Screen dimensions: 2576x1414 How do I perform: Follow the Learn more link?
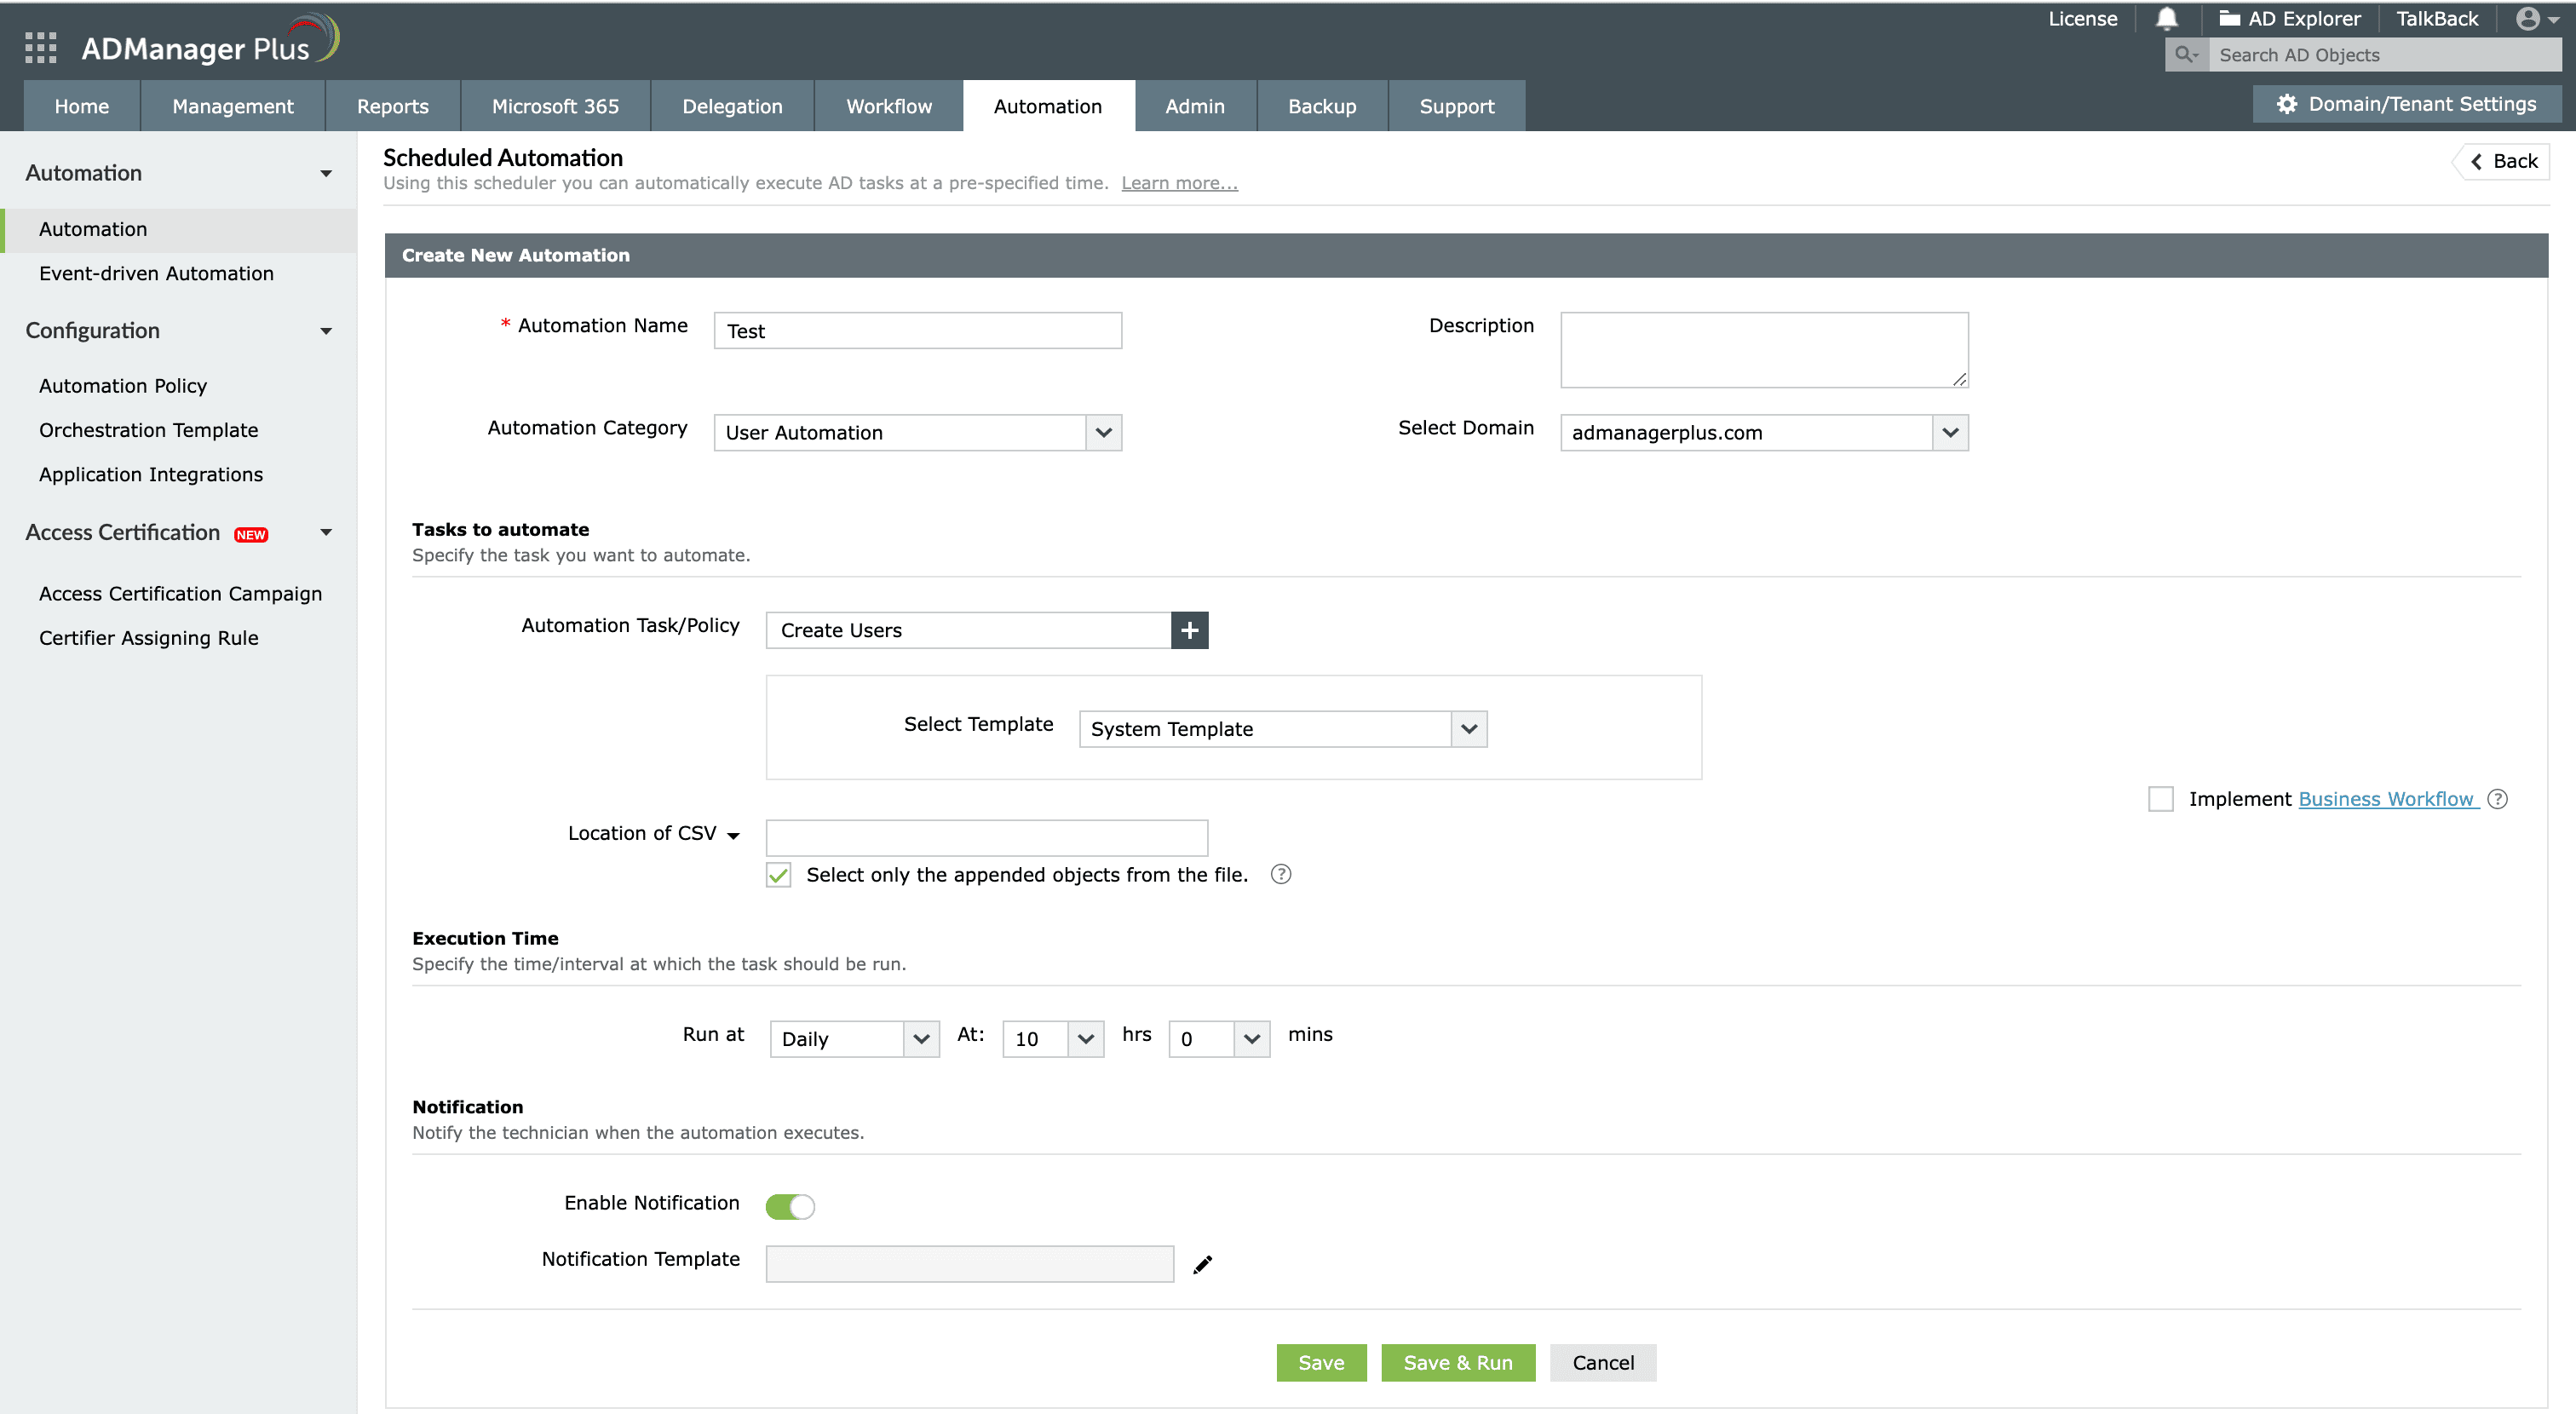coord(1179,183)
